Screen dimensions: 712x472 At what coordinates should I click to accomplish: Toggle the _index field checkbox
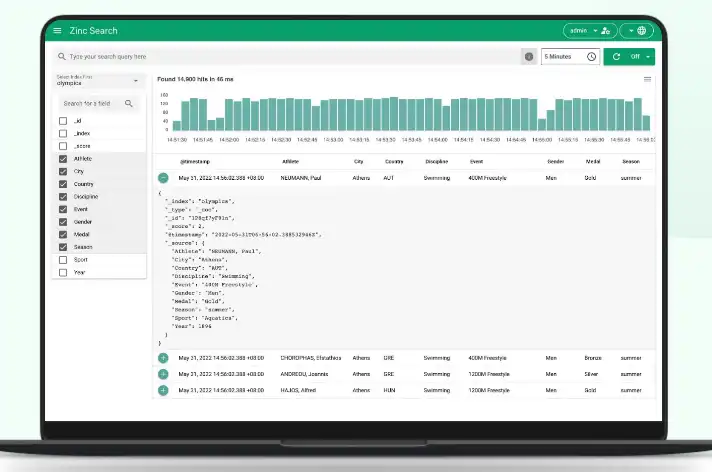coord(63,134)
